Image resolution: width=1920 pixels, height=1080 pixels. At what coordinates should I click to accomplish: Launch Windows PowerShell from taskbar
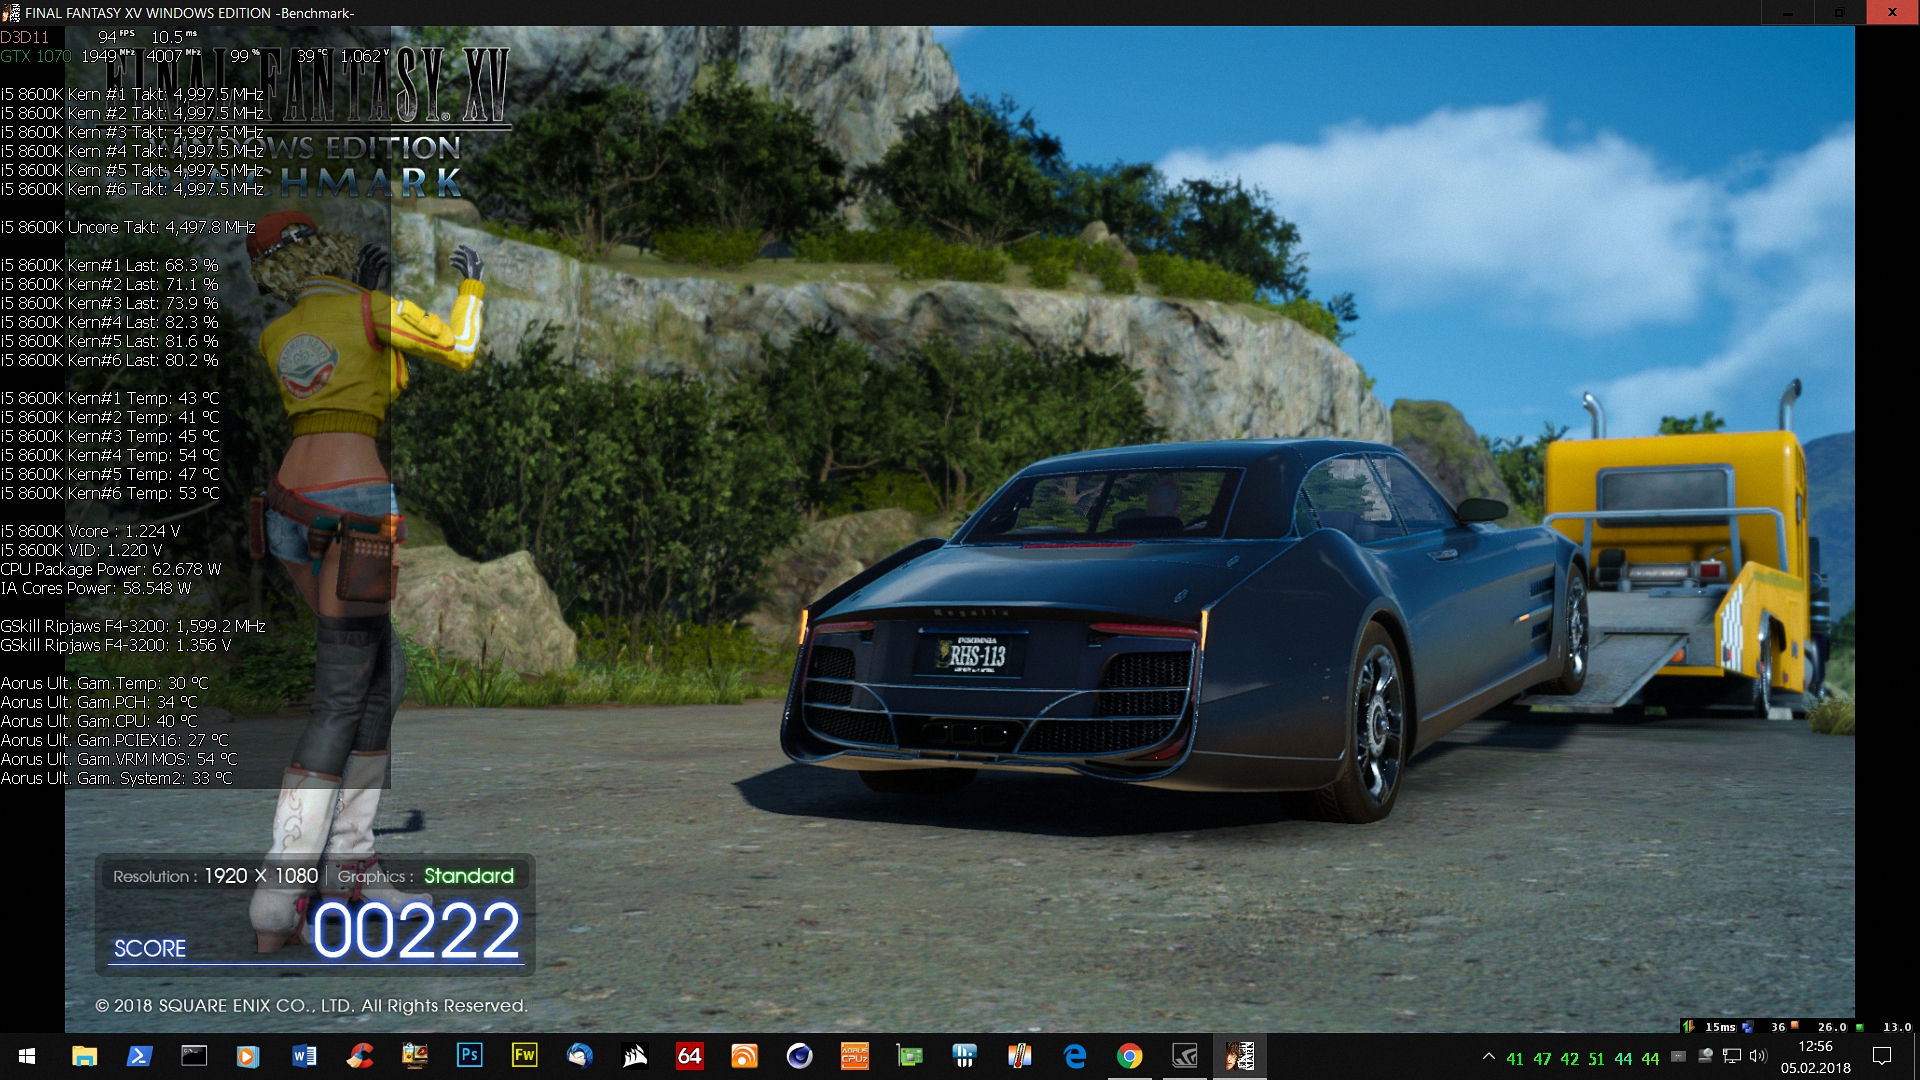(139, 1056)
